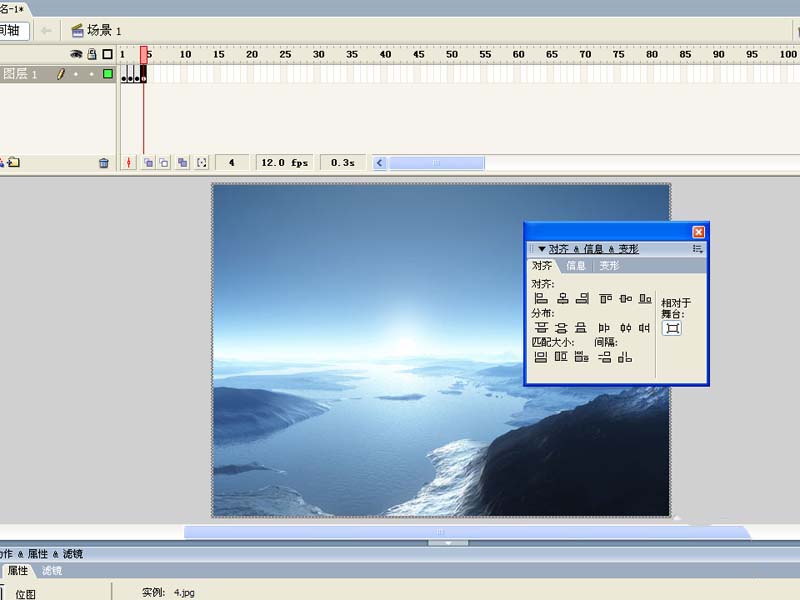Click the timeline horizontal scrollbar thumb
Screen dimensions: 800x600
[x=437, y=163]
